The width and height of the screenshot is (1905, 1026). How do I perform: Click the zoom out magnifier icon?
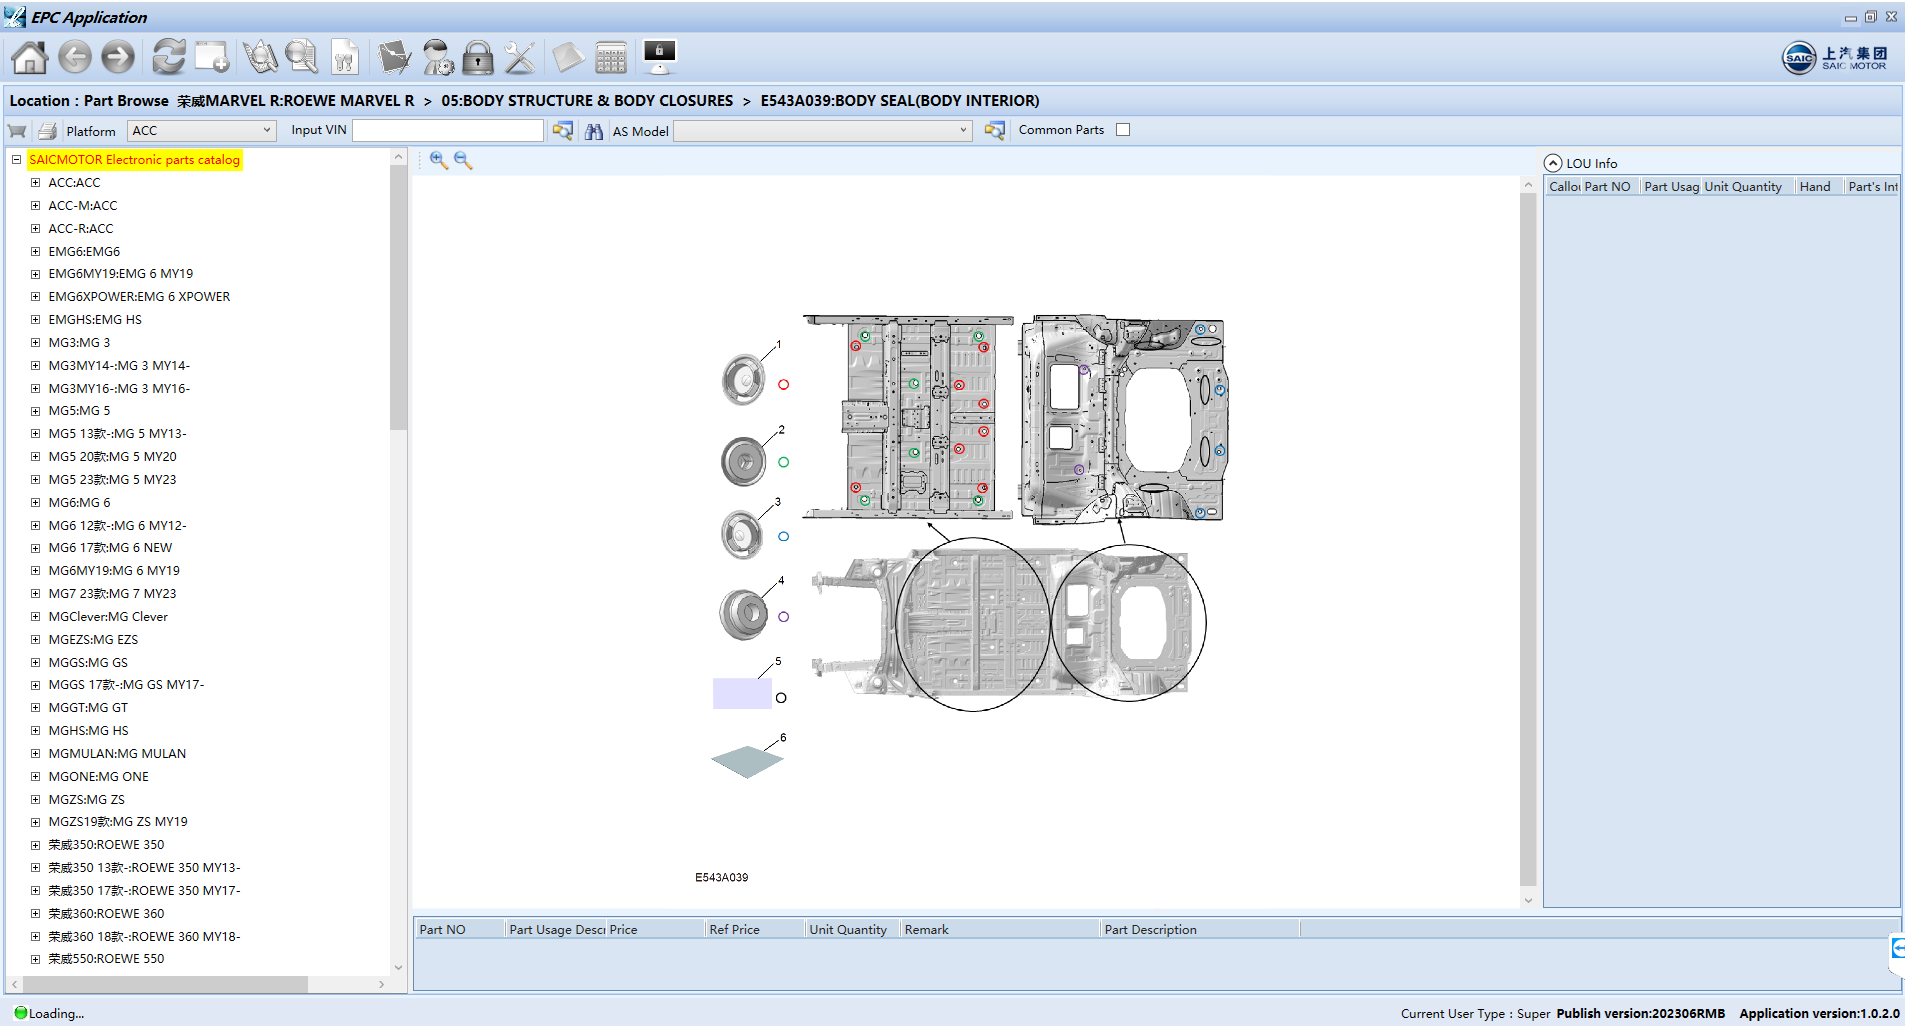coord(463,160)
